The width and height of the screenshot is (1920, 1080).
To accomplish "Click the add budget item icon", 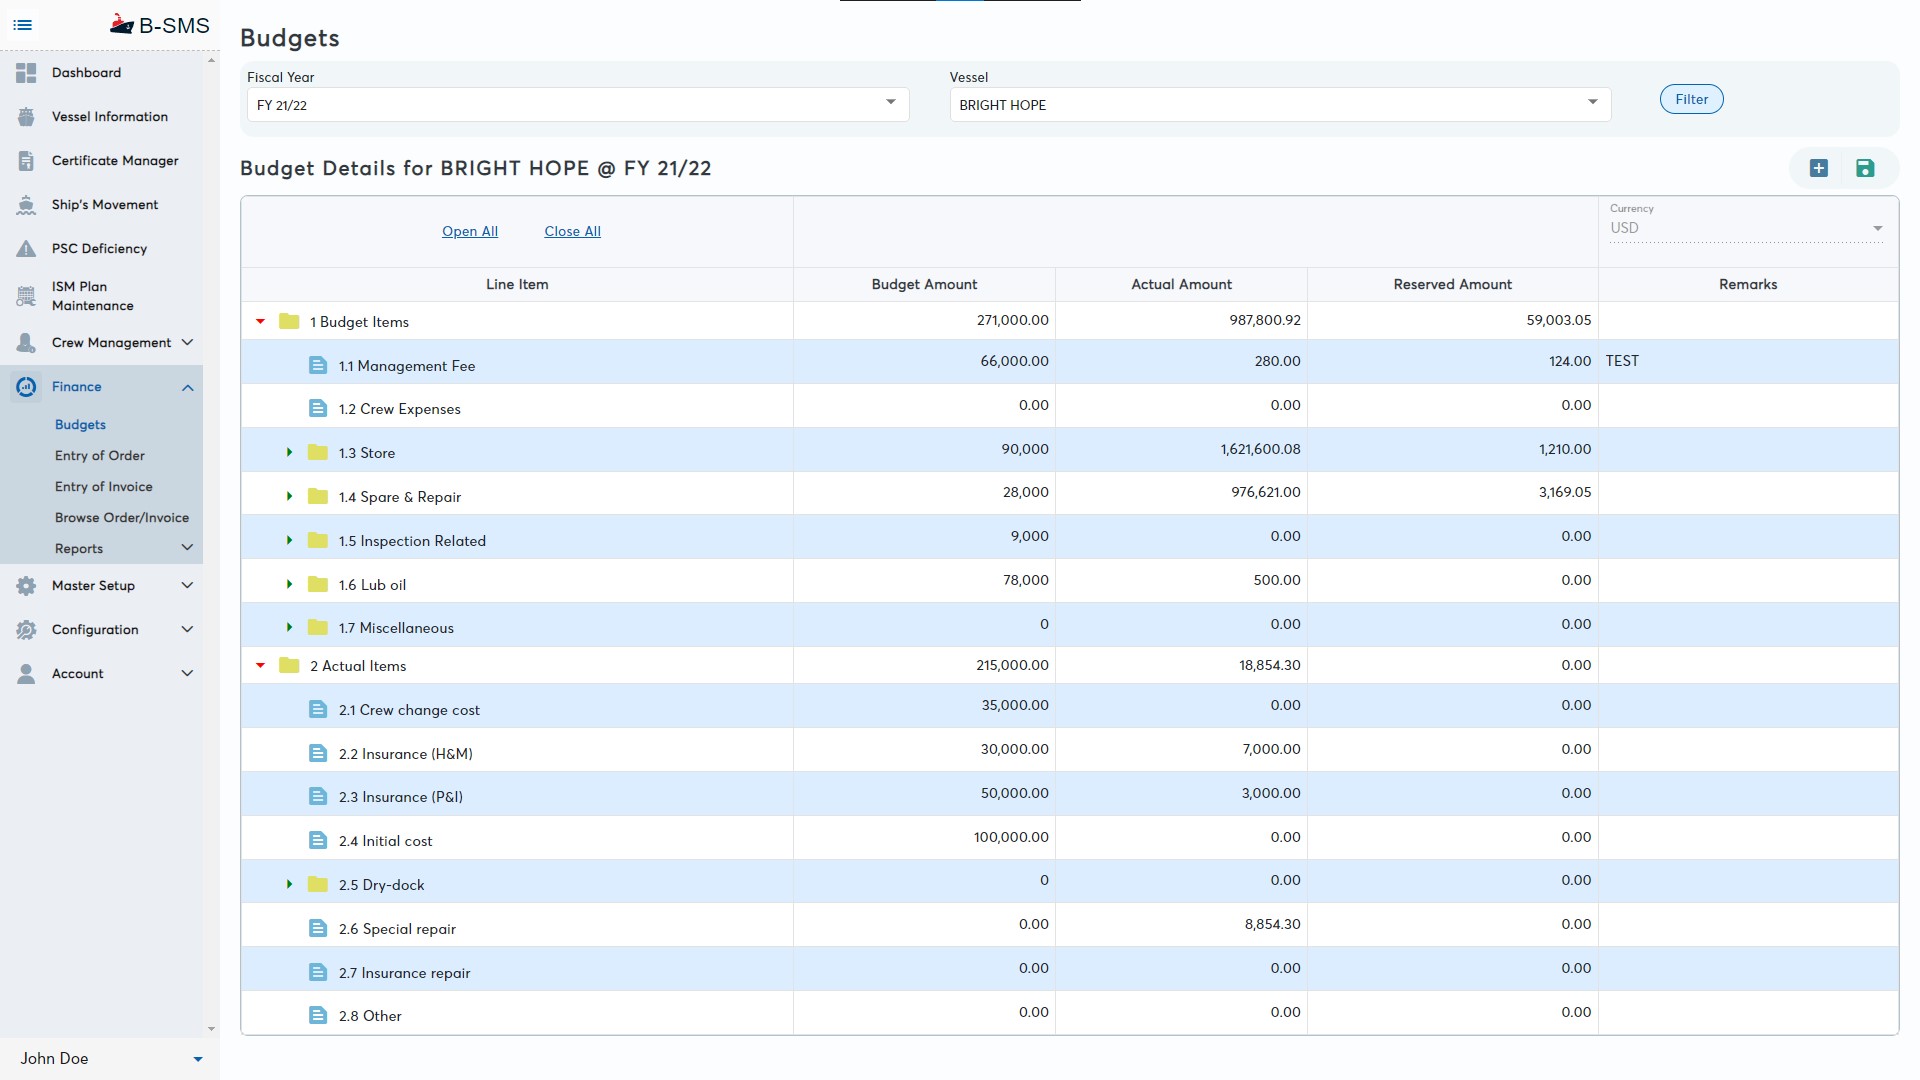I will (x=1819, y=168).
